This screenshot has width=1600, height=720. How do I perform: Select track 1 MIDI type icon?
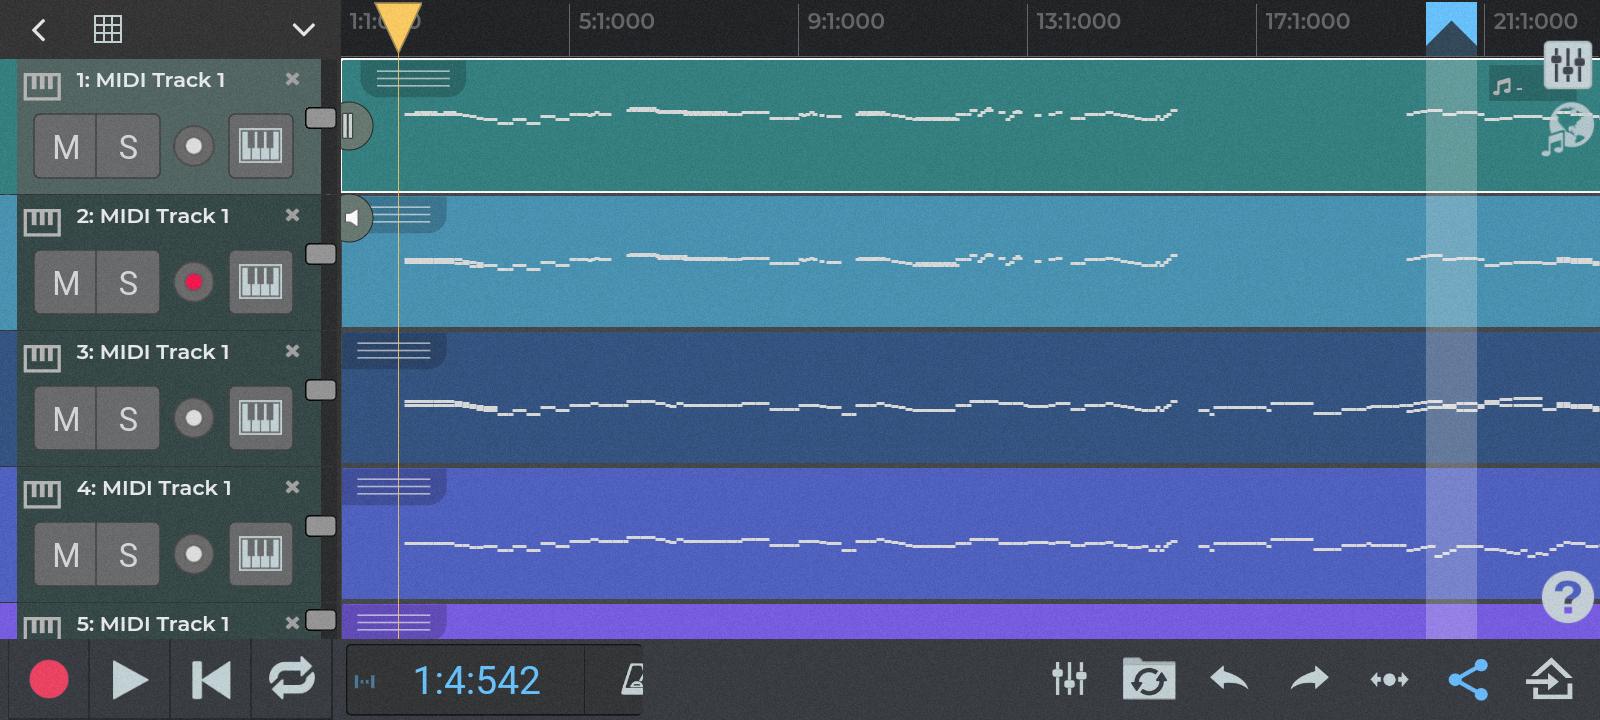coord(42,86)
